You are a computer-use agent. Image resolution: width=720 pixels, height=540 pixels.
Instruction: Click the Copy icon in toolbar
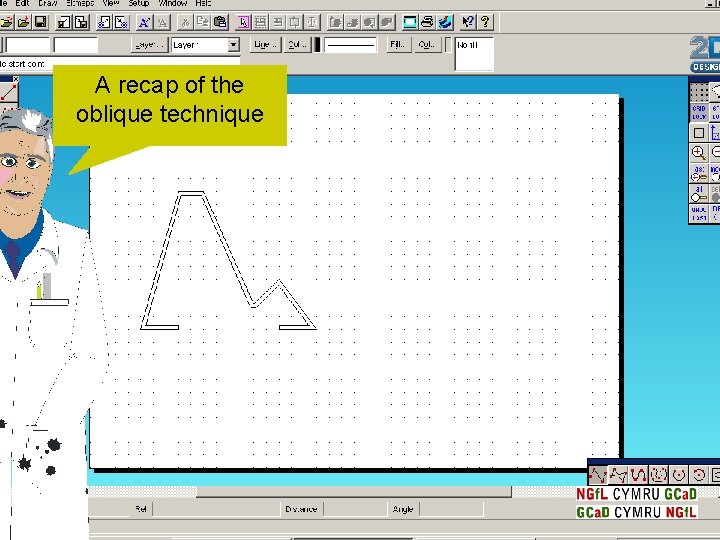pyautogui.click(x=202, y=22)
